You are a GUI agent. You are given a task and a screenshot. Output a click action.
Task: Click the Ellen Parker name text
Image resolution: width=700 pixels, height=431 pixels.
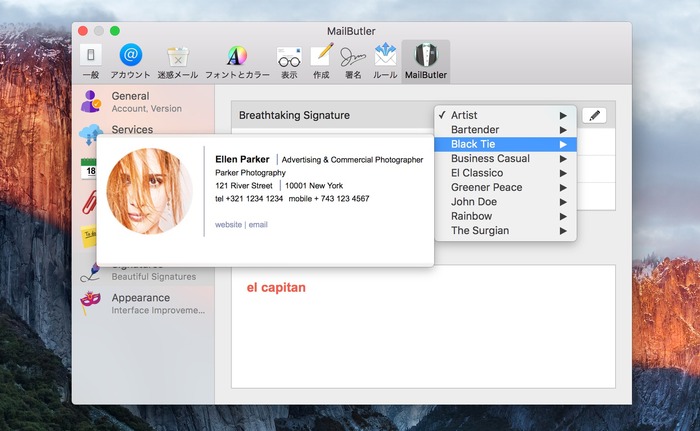click(242, 159)
